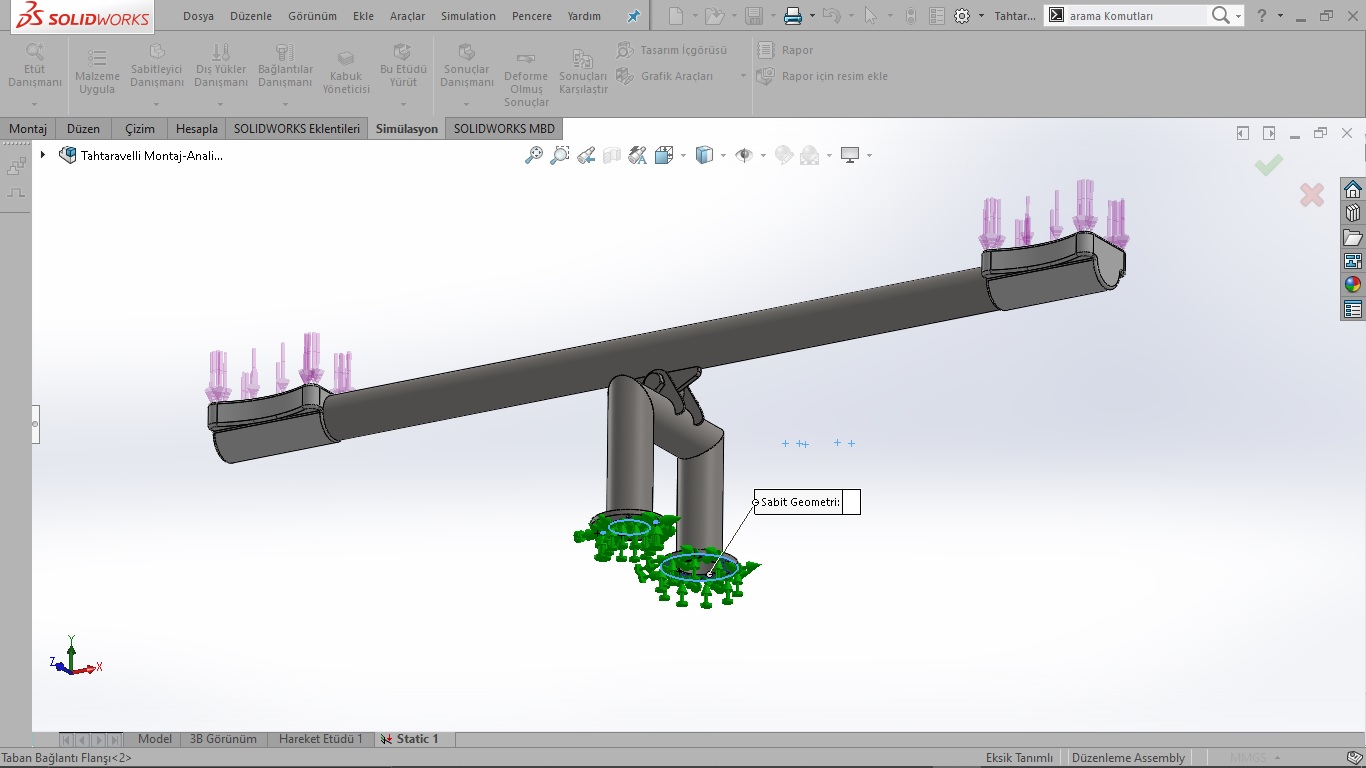
Task: Click the Rebuild traffic light icon
Action: pyautogui.click(x=910, y=16)
